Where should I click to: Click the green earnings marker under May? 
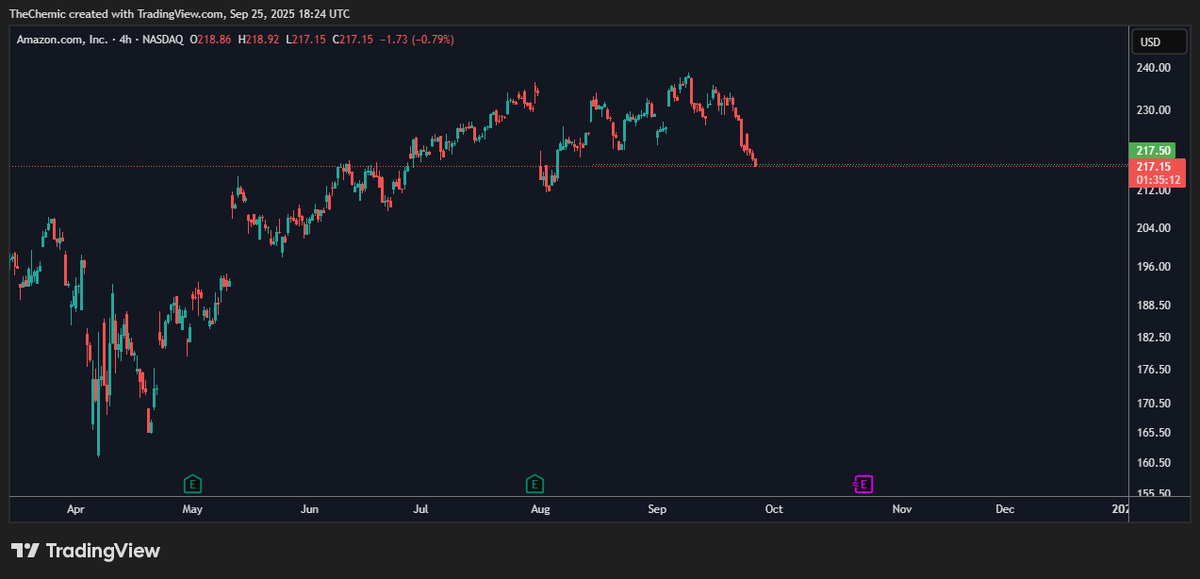point(193,485)
